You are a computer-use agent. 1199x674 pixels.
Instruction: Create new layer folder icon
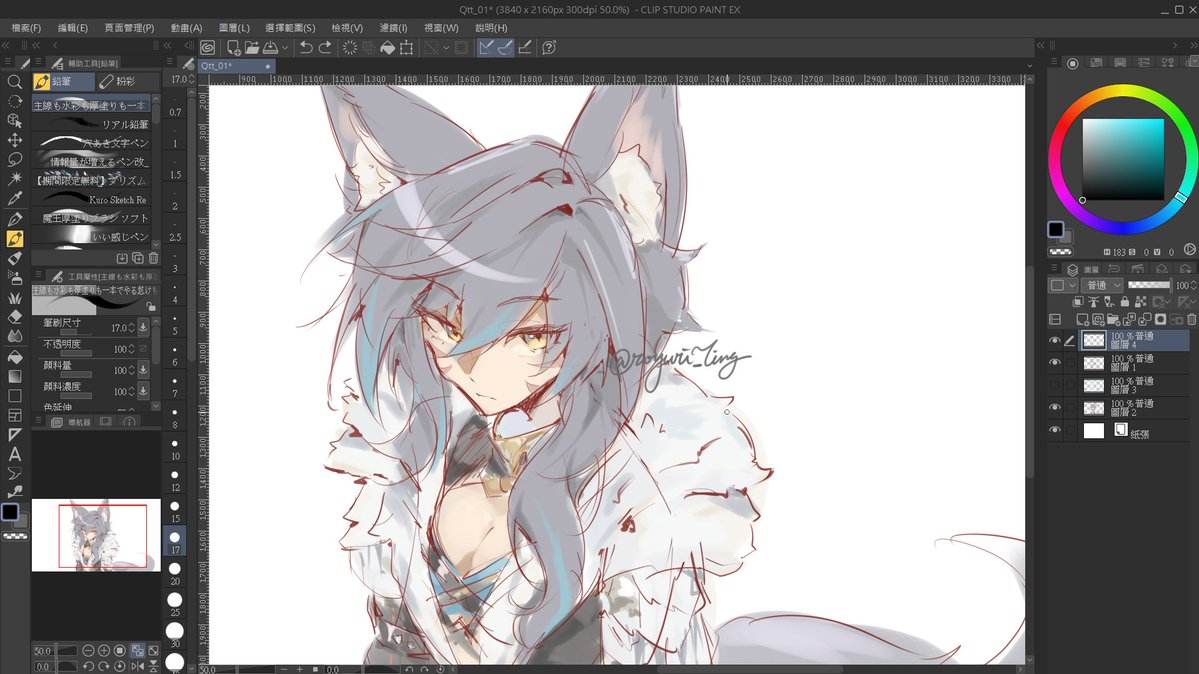click(x=1113, y=319)
